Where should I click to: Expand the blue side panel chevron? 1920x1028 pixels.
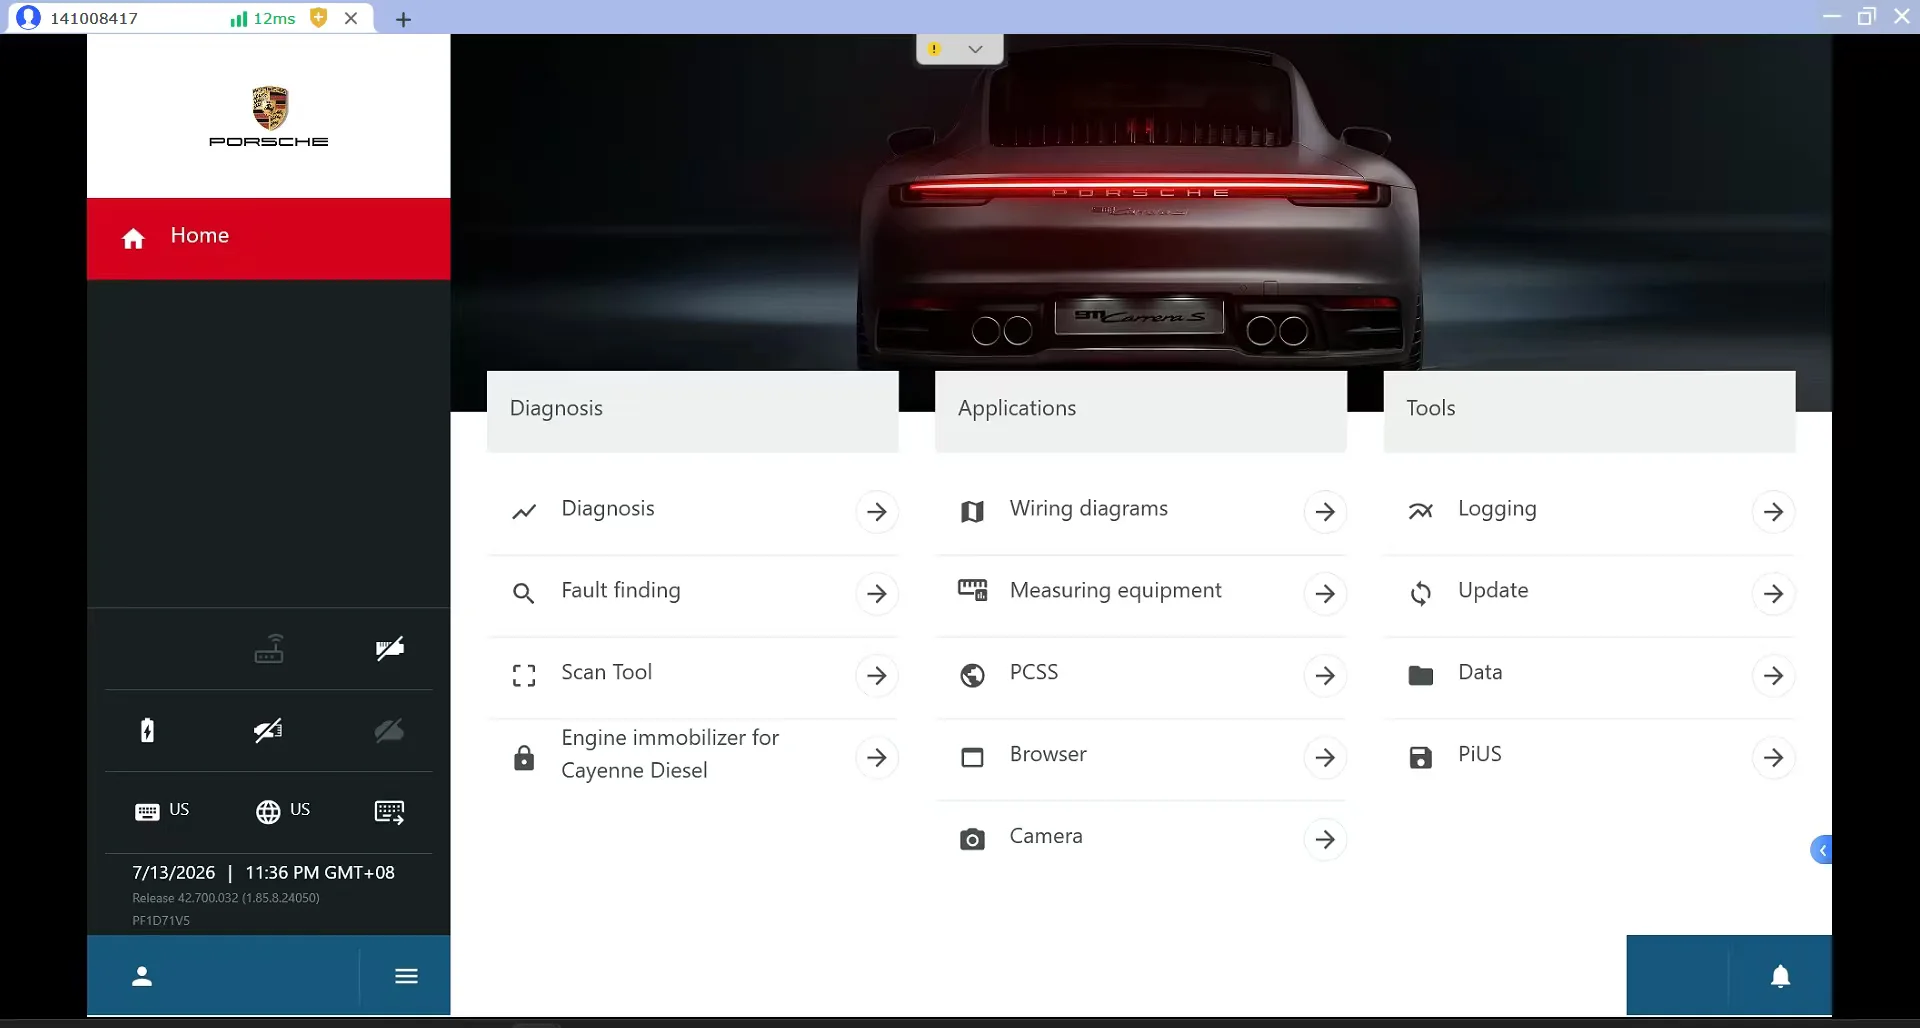[1822, 850]
